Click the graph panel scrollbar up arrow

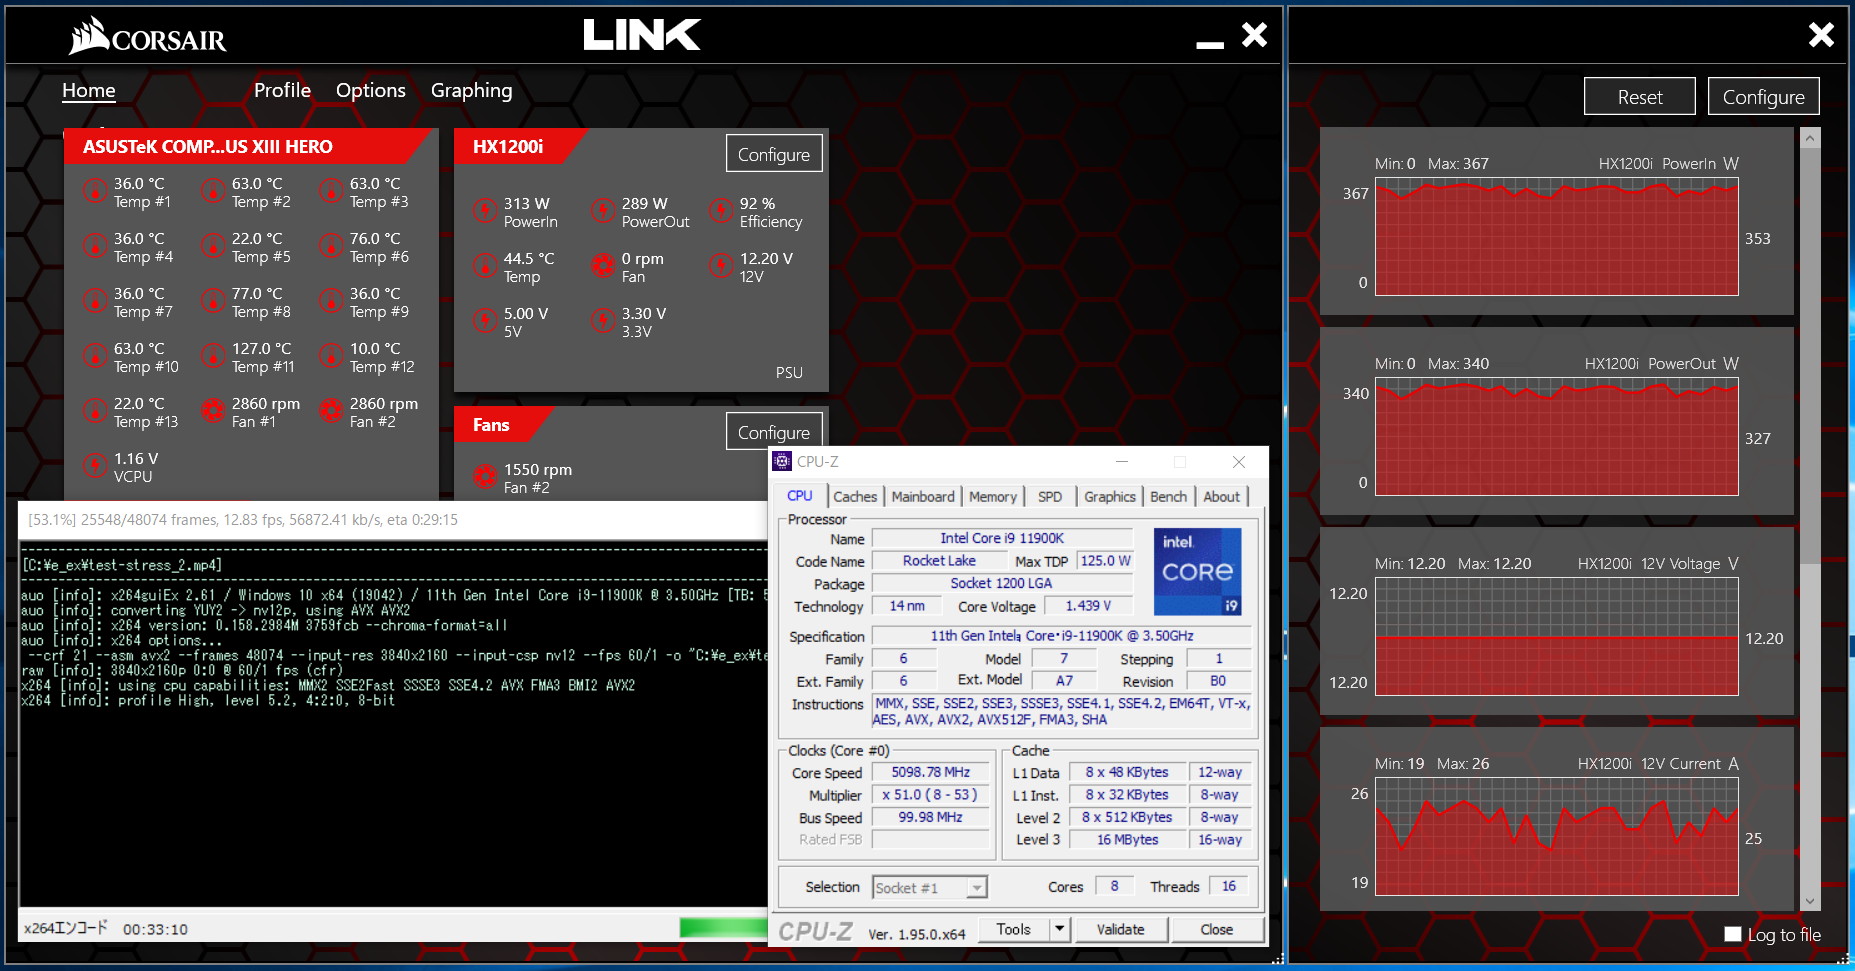click(x=1810, y=139)
